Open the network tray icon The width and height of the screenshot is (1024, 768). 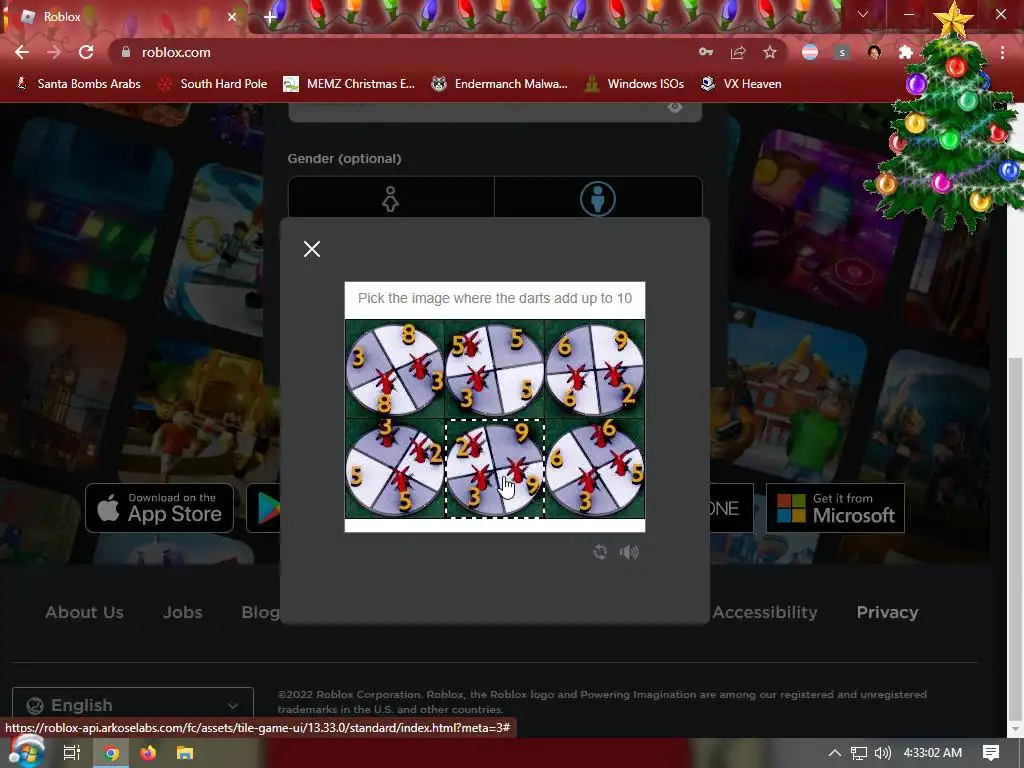point(858,753)
